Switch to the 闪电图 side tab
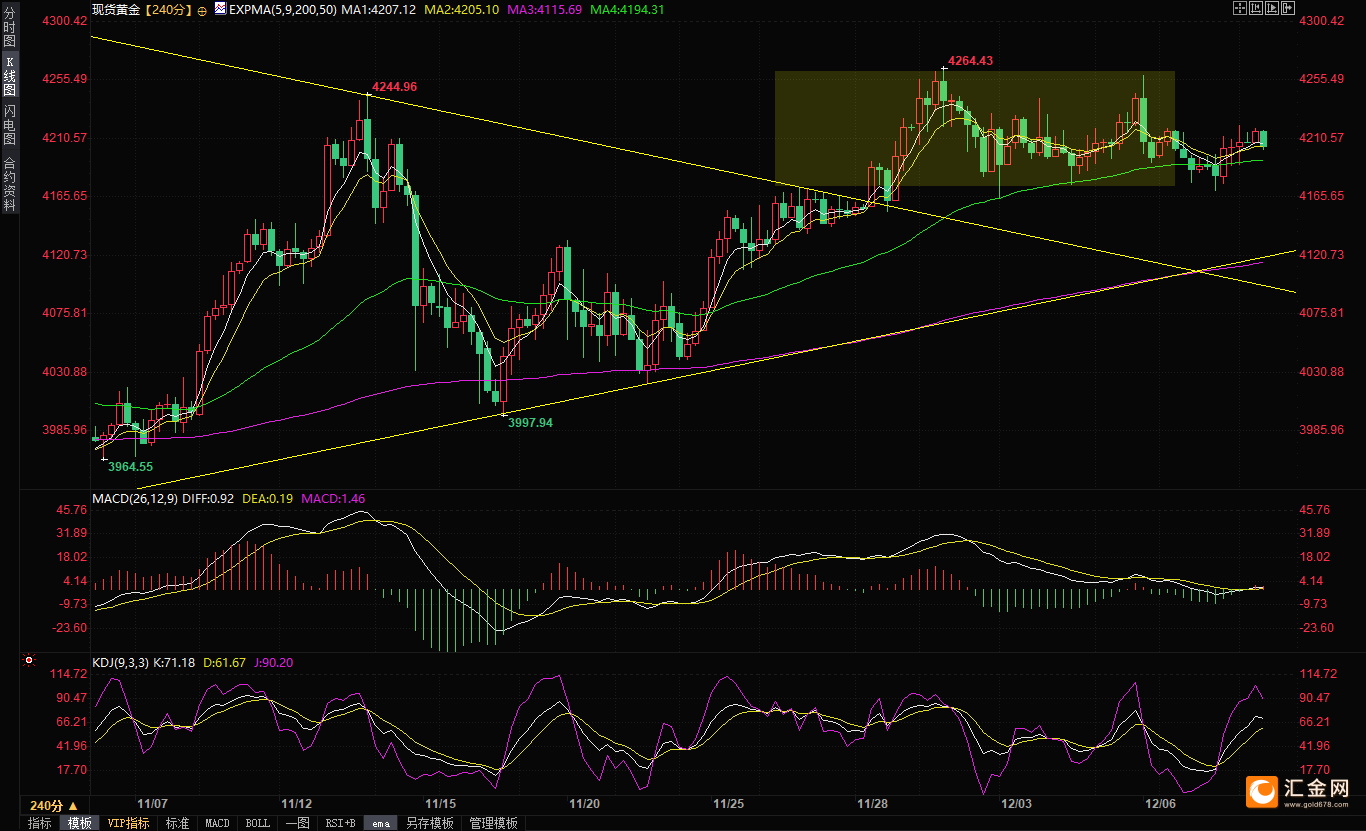 (10, 125)
